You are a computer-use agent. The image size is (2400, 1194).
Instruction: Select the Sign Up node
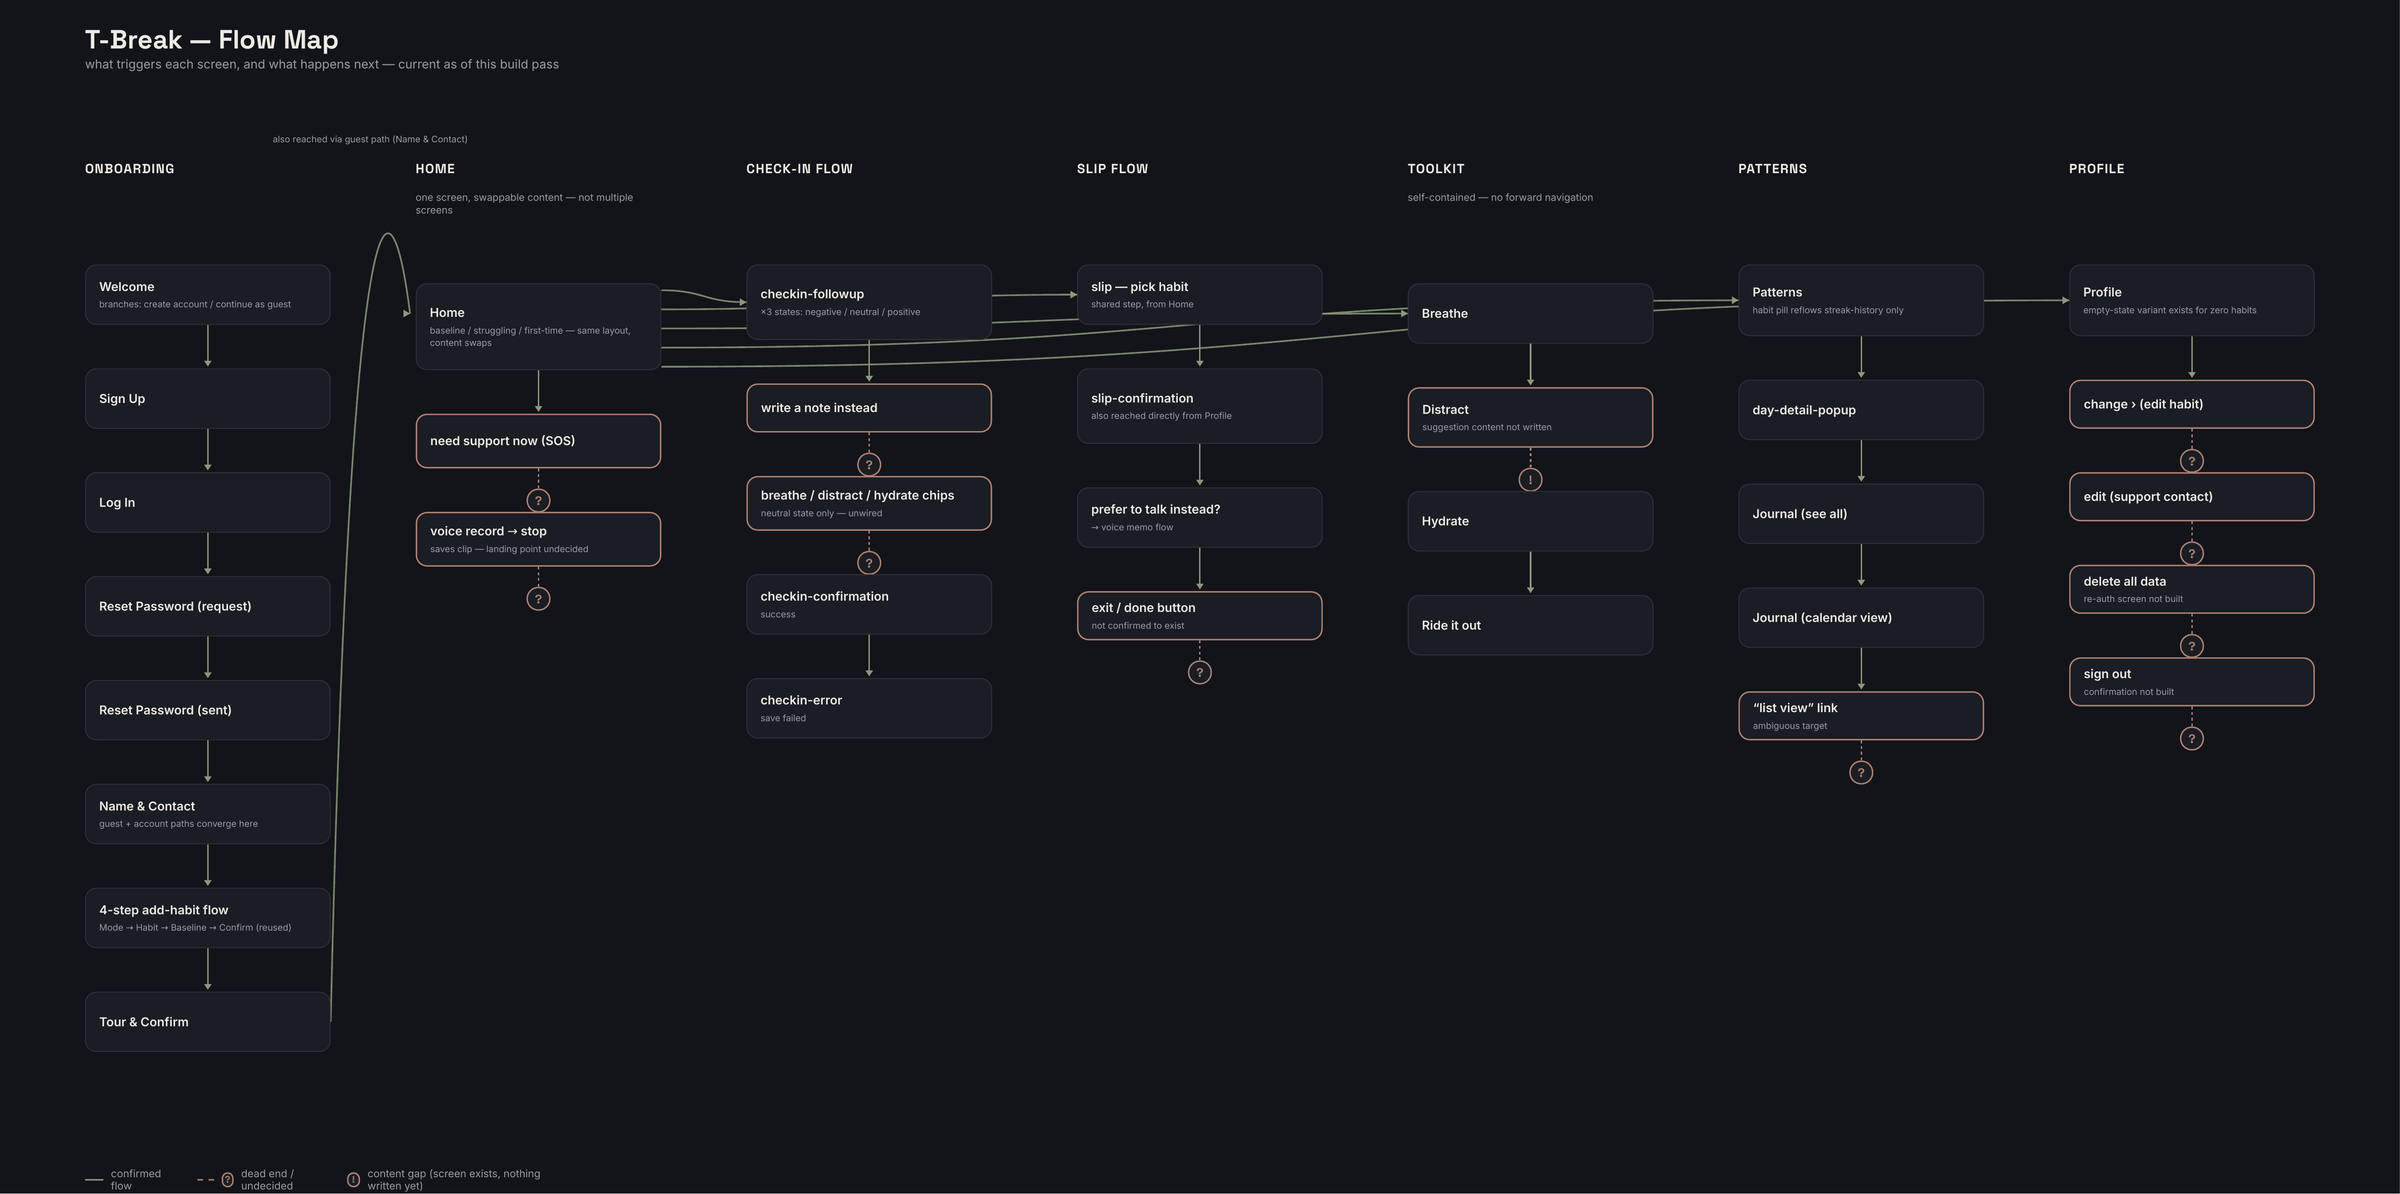point(208,398)
